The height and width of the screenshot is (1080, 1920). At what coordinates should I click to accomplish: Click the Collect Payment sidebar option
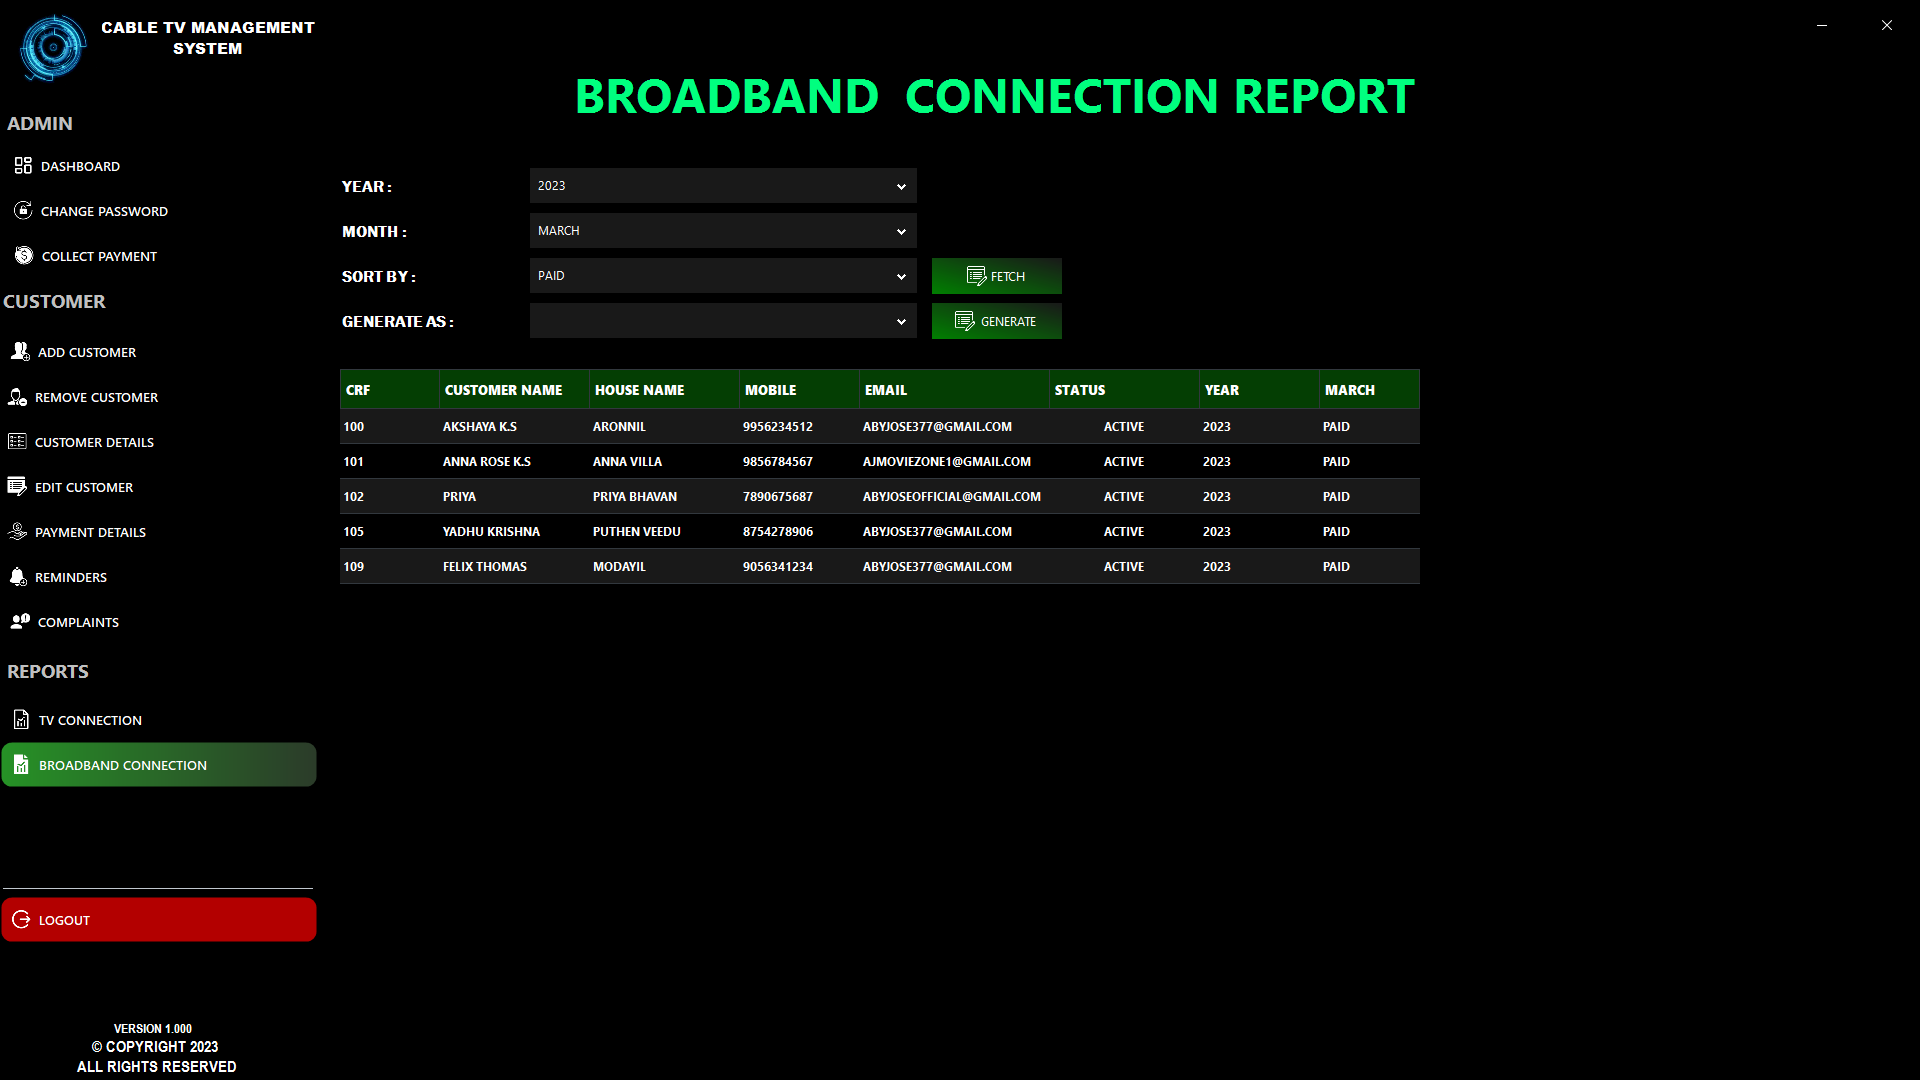[x=99, y=256]
